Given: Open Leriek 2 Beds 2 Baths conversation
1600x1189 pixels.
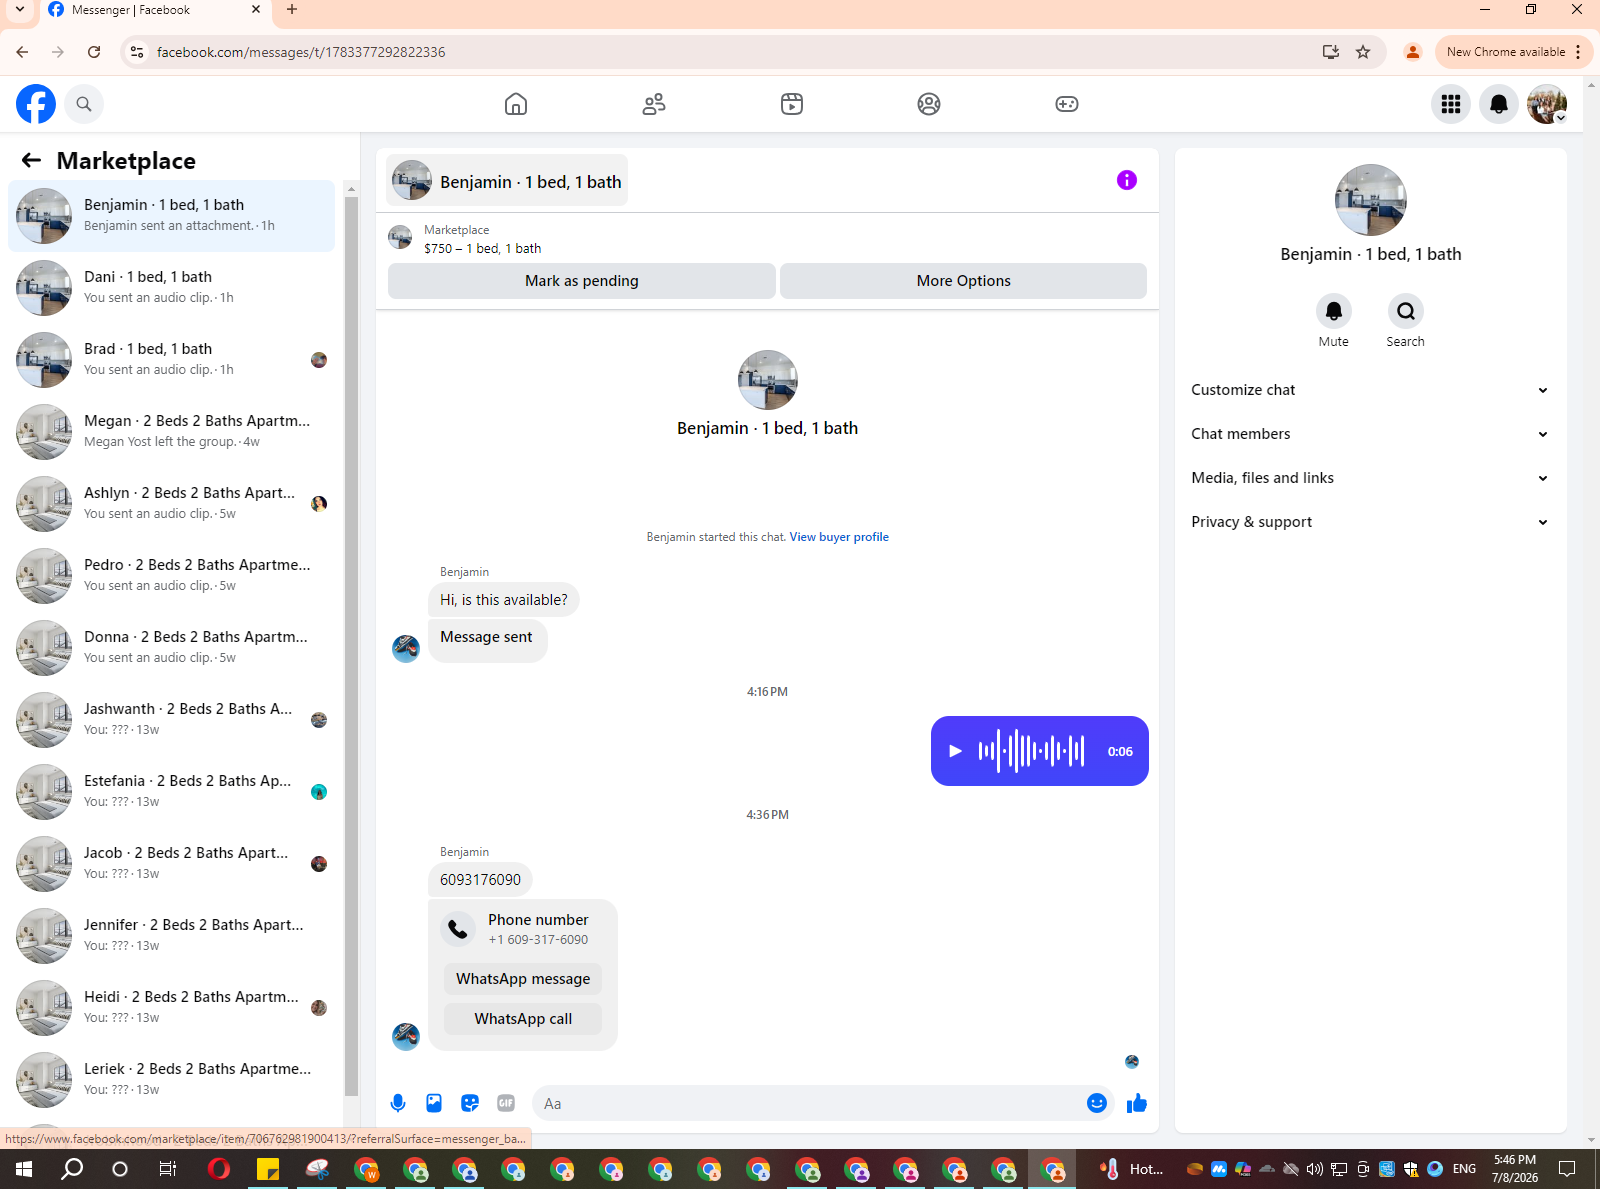Looking at the screenshot, I should 172,1079.
